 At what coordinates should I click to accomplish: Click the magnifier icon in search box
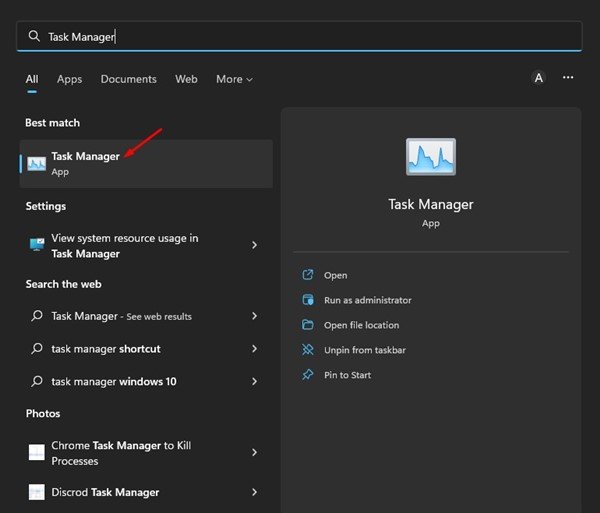pos(34,36)
